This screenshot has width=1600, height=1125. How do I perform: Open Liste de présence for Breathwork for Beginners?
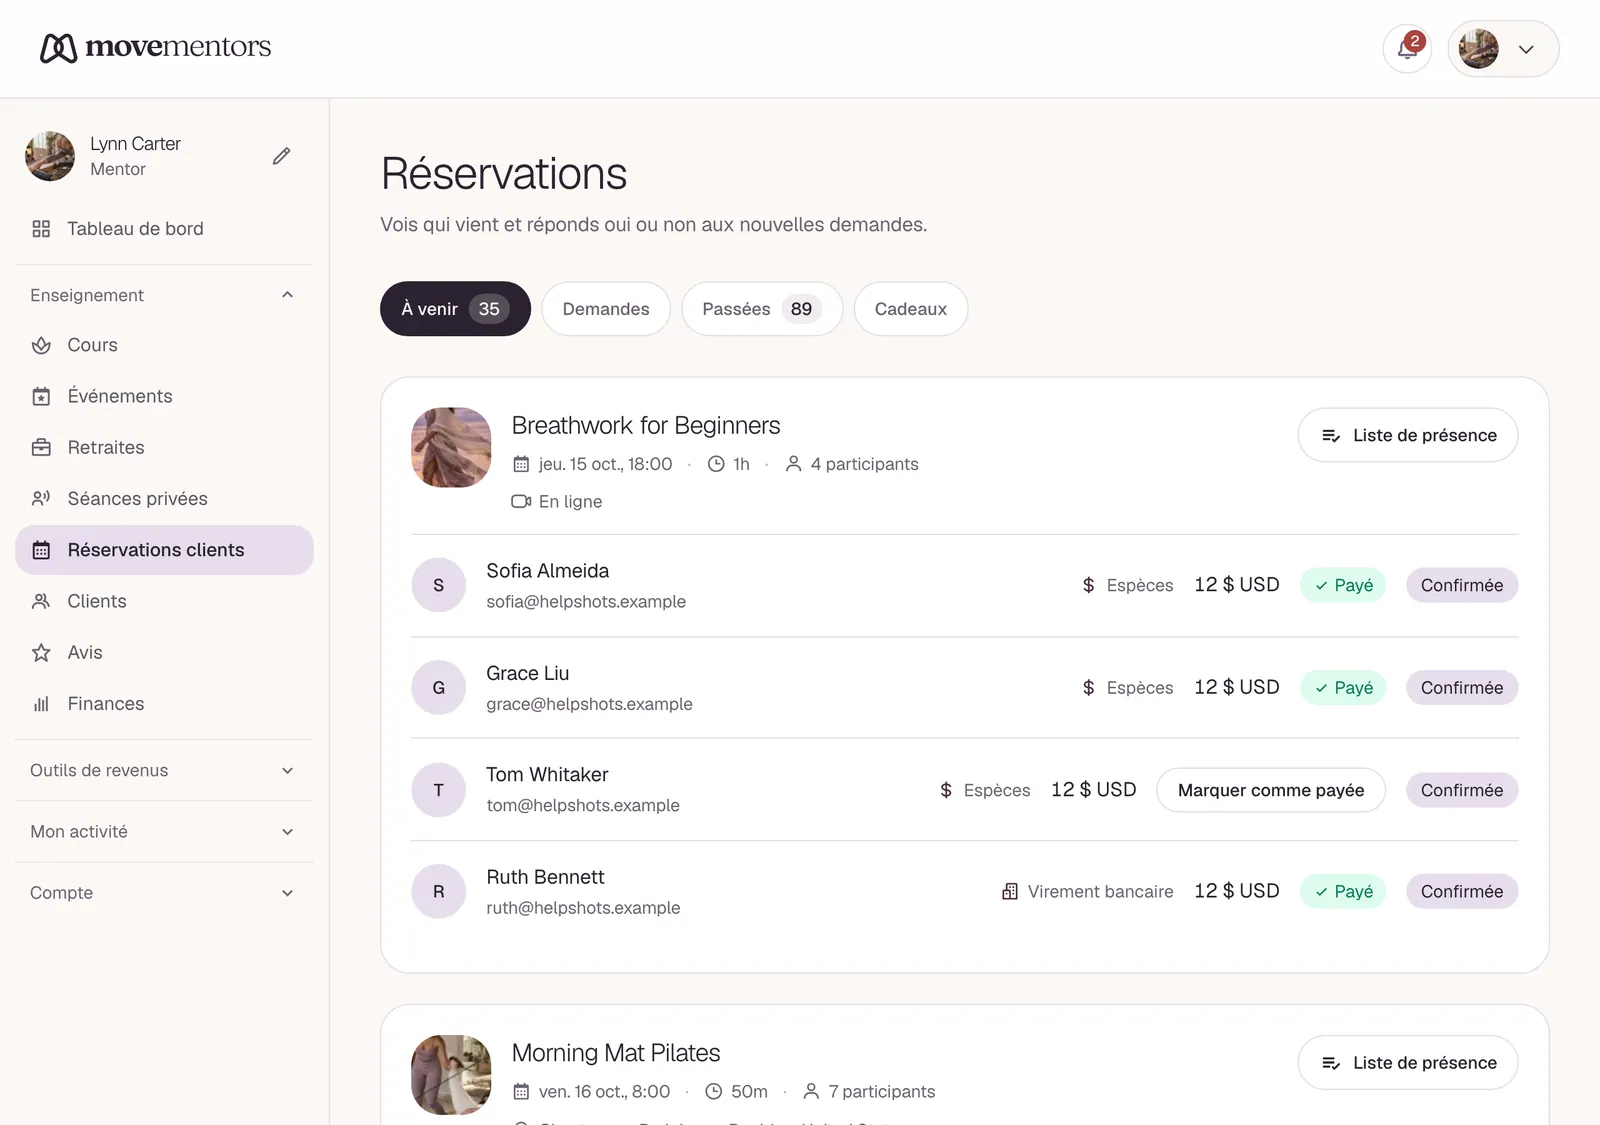pos(1408,435)
